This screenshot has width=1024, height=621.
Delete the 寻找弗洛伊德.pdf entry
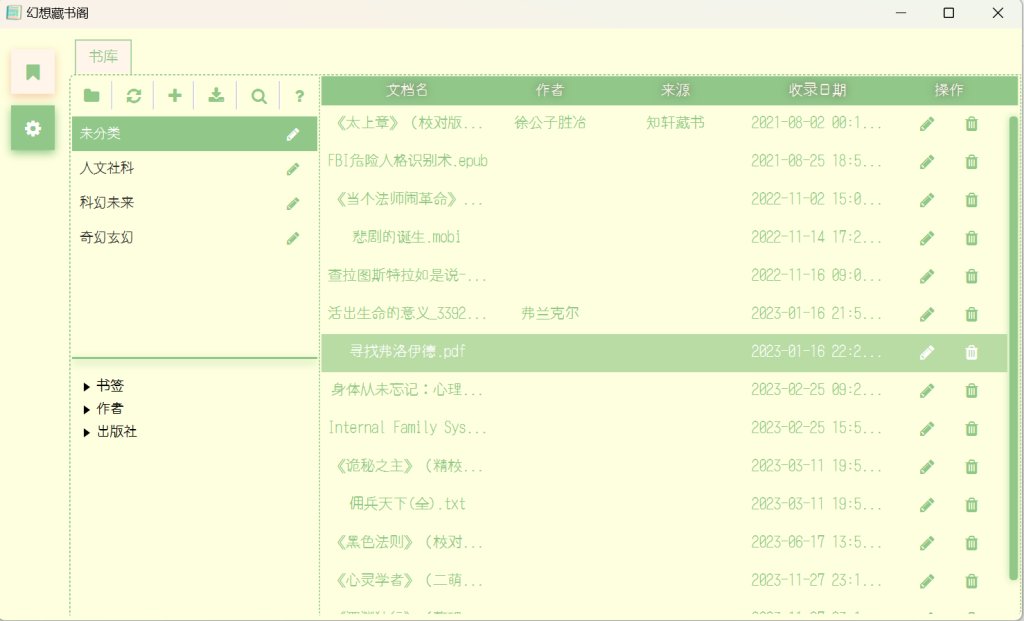click(971, 352)
